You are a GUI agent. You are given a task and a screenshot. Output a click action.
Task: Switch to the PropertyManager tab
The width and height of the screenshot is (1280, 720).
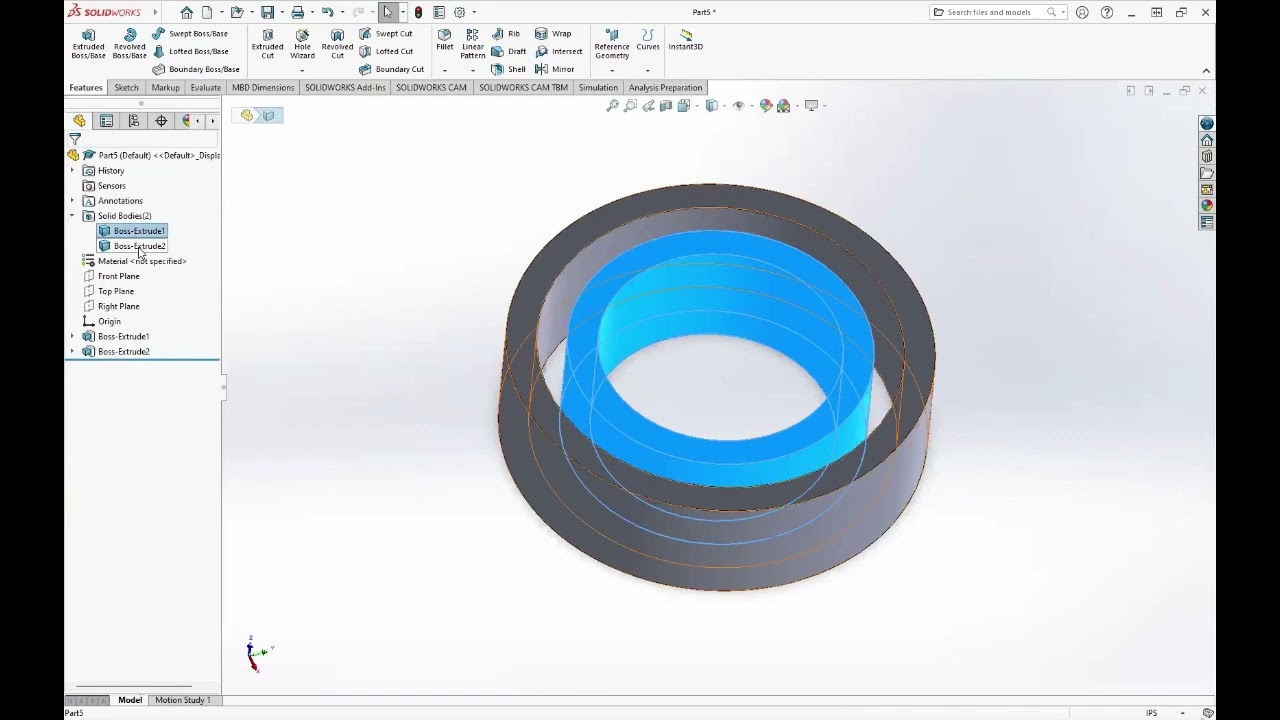[x=106, y=121]
